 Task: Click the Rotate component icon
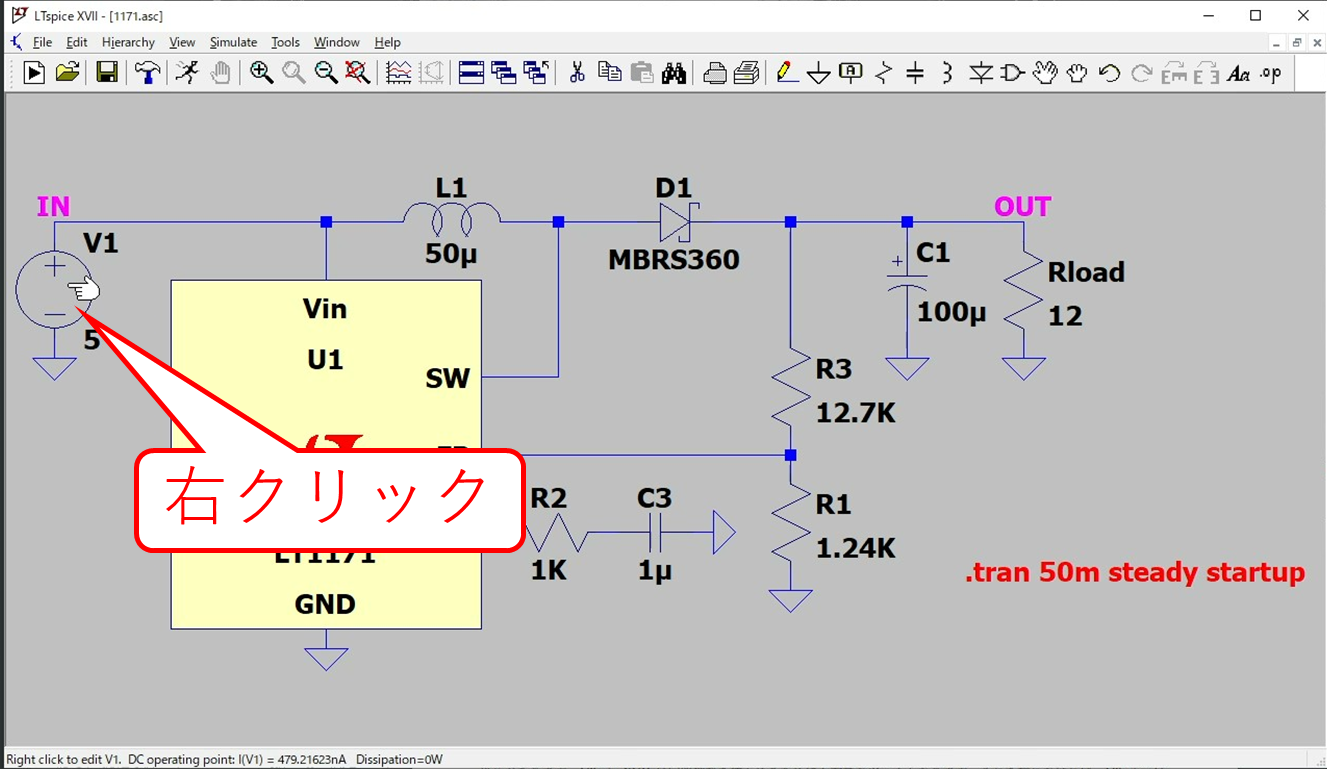click(x=1174, y=72)
